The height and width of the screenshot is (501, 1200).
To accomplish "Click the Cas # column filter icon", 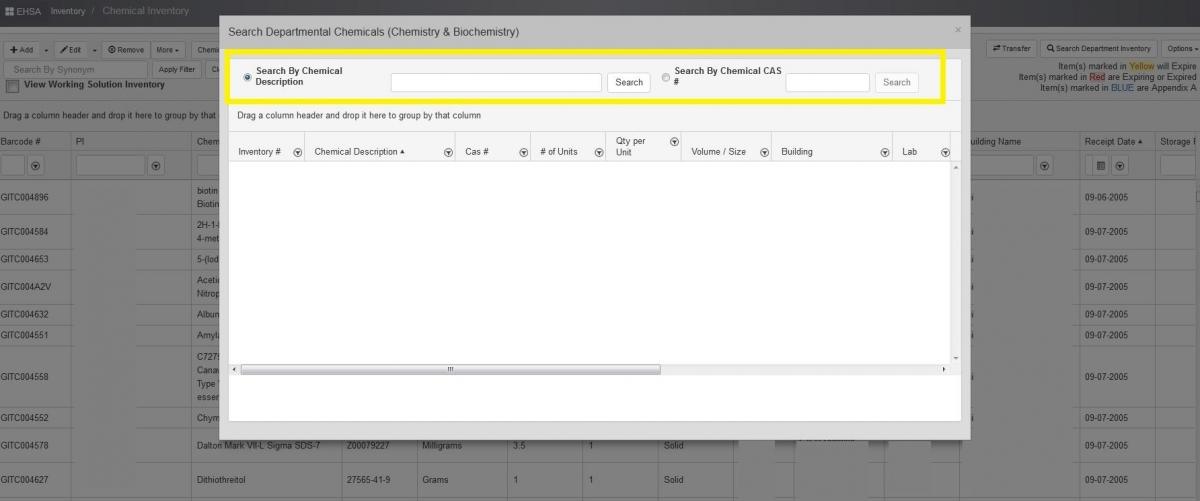I will (x=523, y=152).
